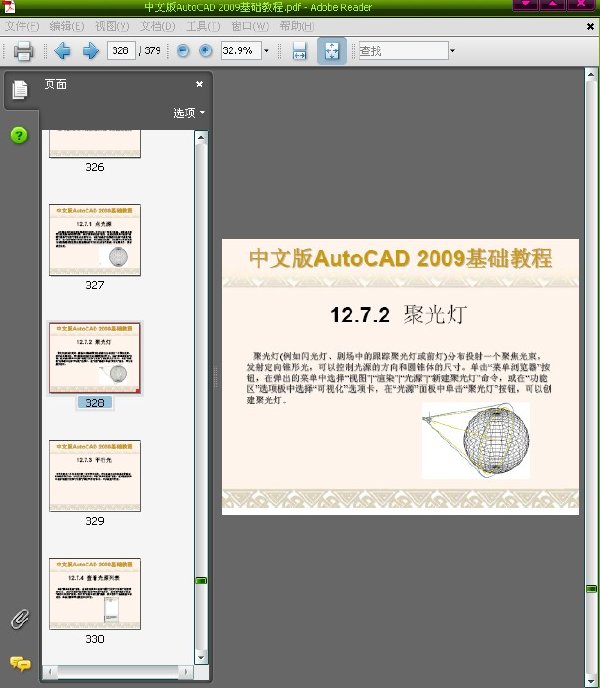Click the thumbnail label 327
Viewport: 600px width, 688px height.
[95, 285]
